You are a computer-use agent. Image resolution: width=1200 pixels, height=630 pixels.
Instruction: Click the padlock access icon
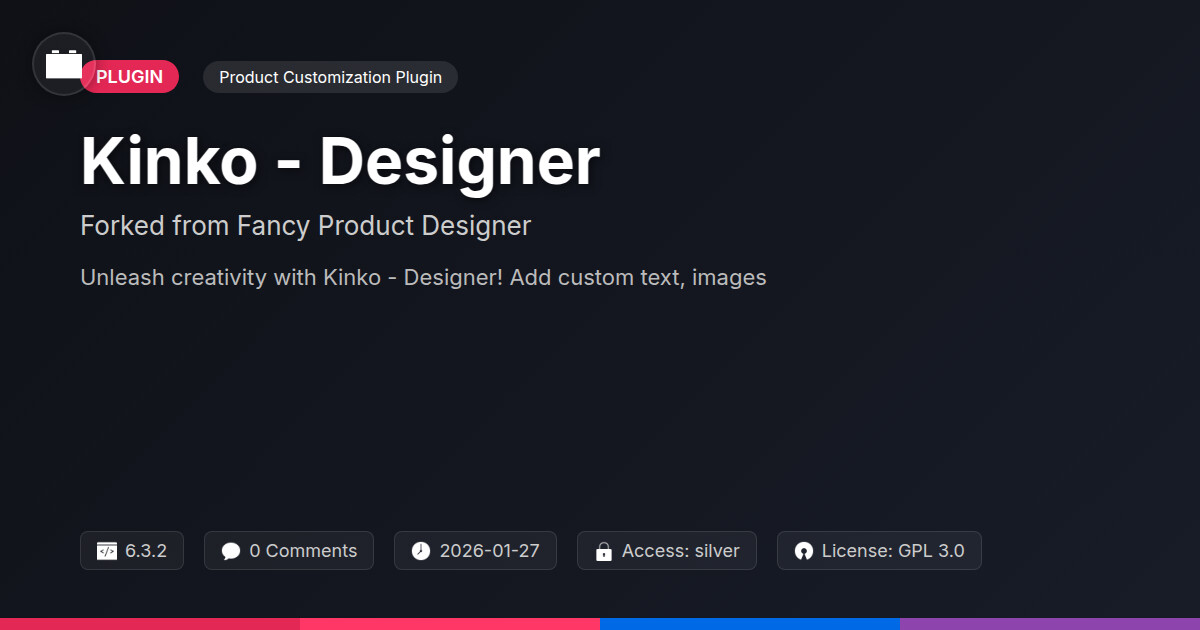tap(603, 551)
